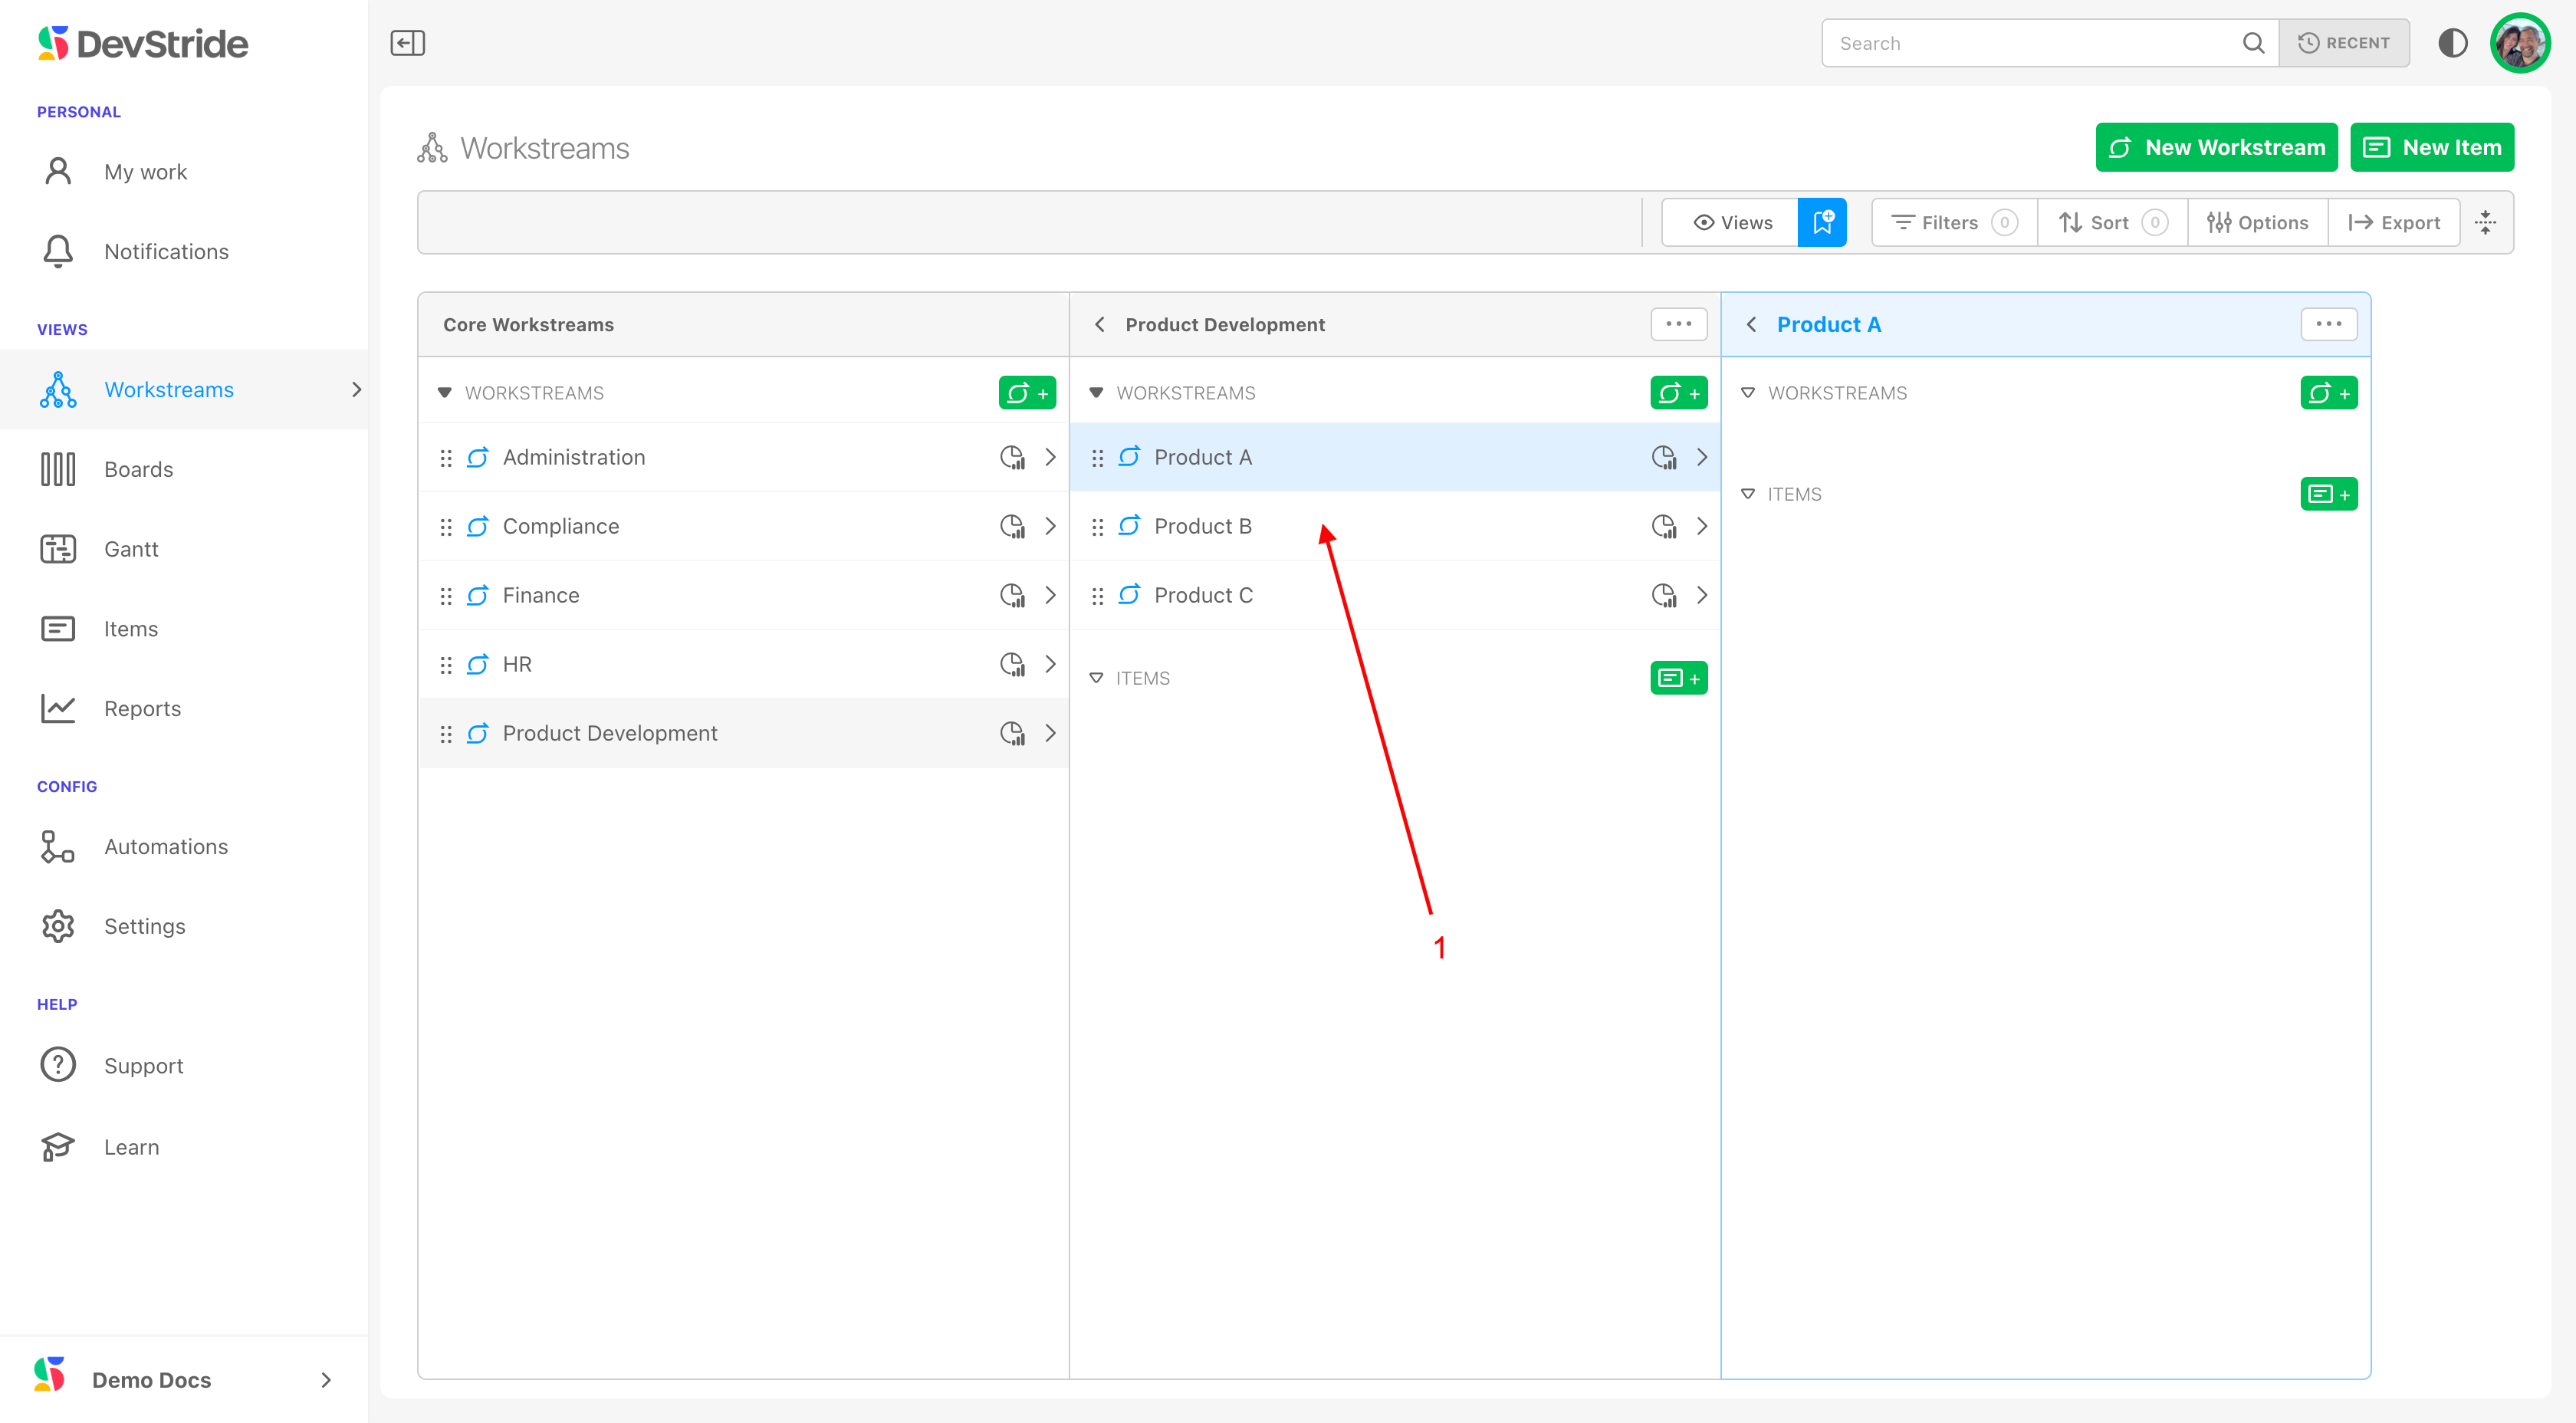The height and width of the screenshot is (1423, 2576).
Task: Click drag handle beside Finance workstream
Action: coord(446,596)
